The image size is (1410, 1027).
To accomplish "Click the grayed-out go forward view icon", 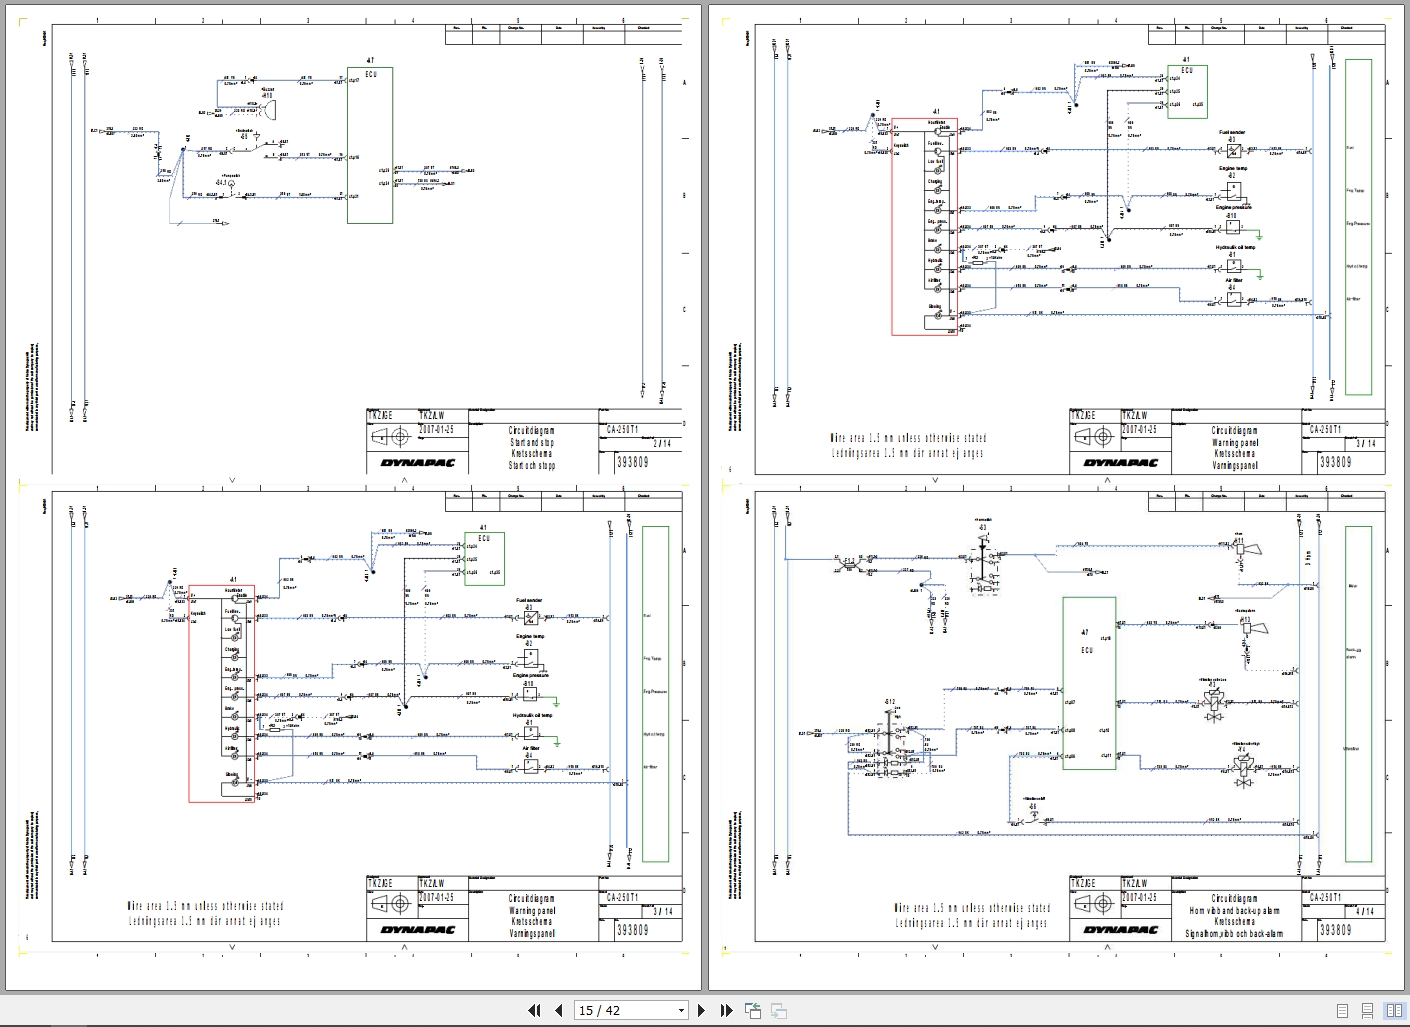I will [778, 1010].
